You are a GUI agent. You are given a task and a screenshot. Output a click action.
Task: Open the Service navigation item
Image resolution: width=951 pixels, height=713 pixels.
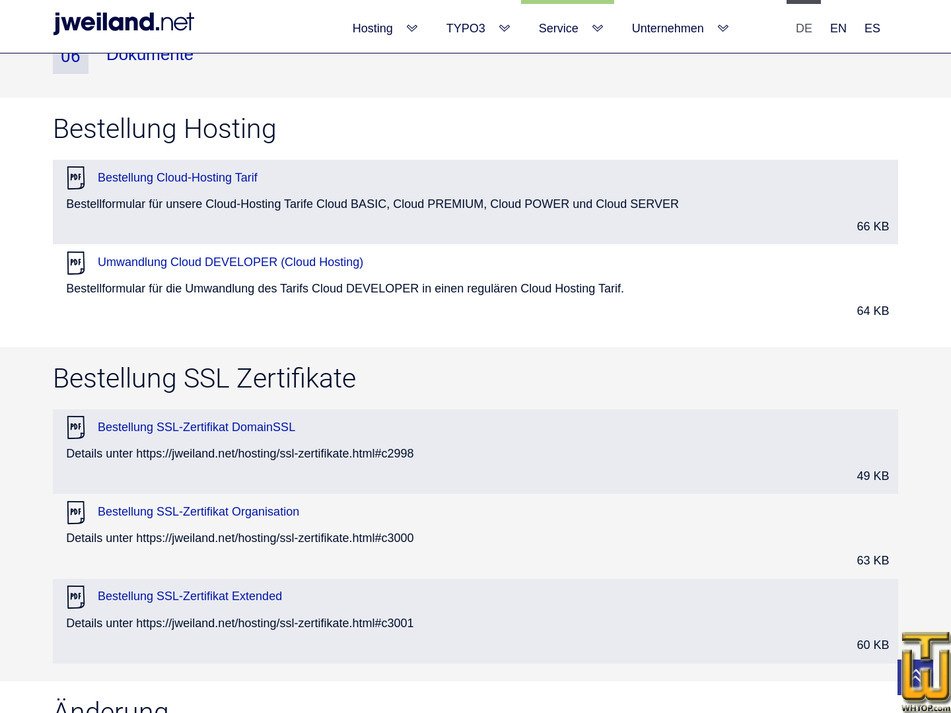(558, 28)
